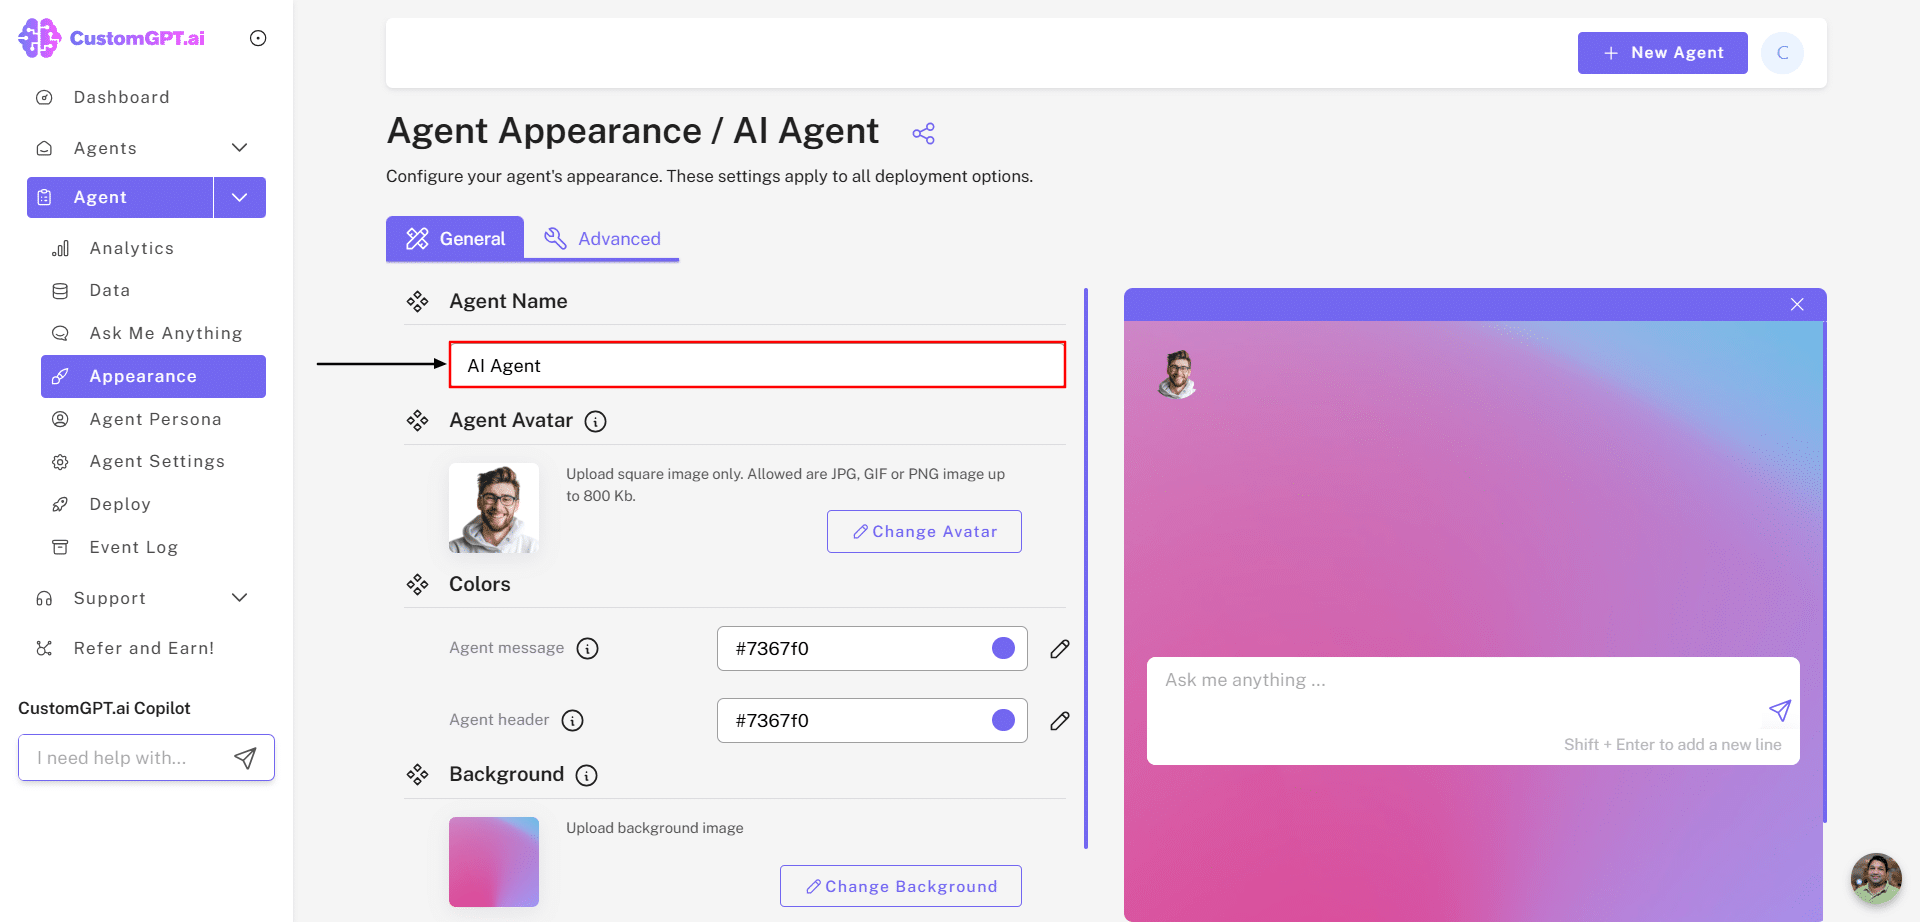Expand the Support menu chevron
Viewport: 1920px width, 922px height.
tap(239, 598)
